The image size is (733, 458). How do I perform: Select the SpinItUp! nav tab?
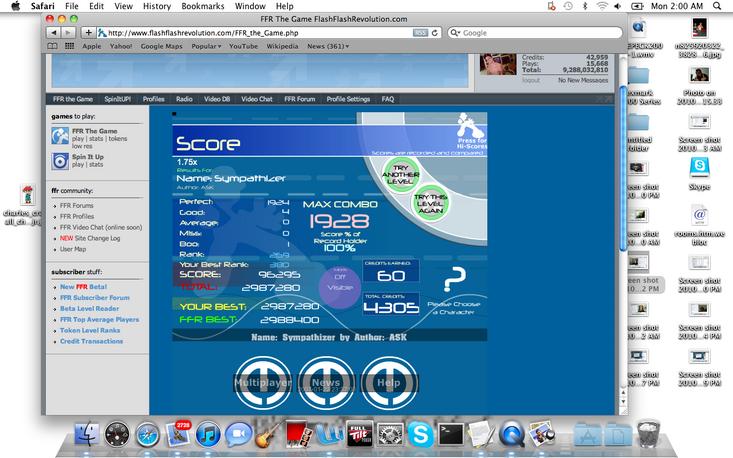118,99
